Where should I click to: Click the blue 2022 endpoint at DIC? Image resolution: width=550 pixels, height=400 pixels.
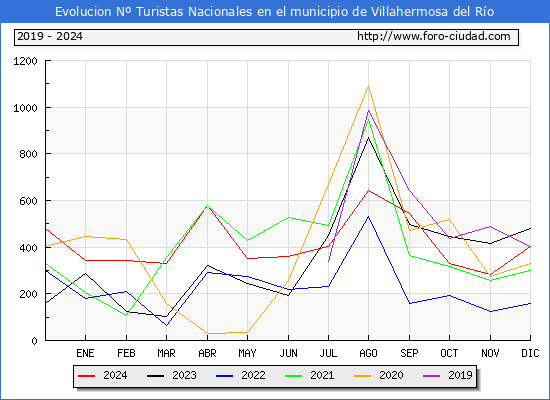click(530, 304)
